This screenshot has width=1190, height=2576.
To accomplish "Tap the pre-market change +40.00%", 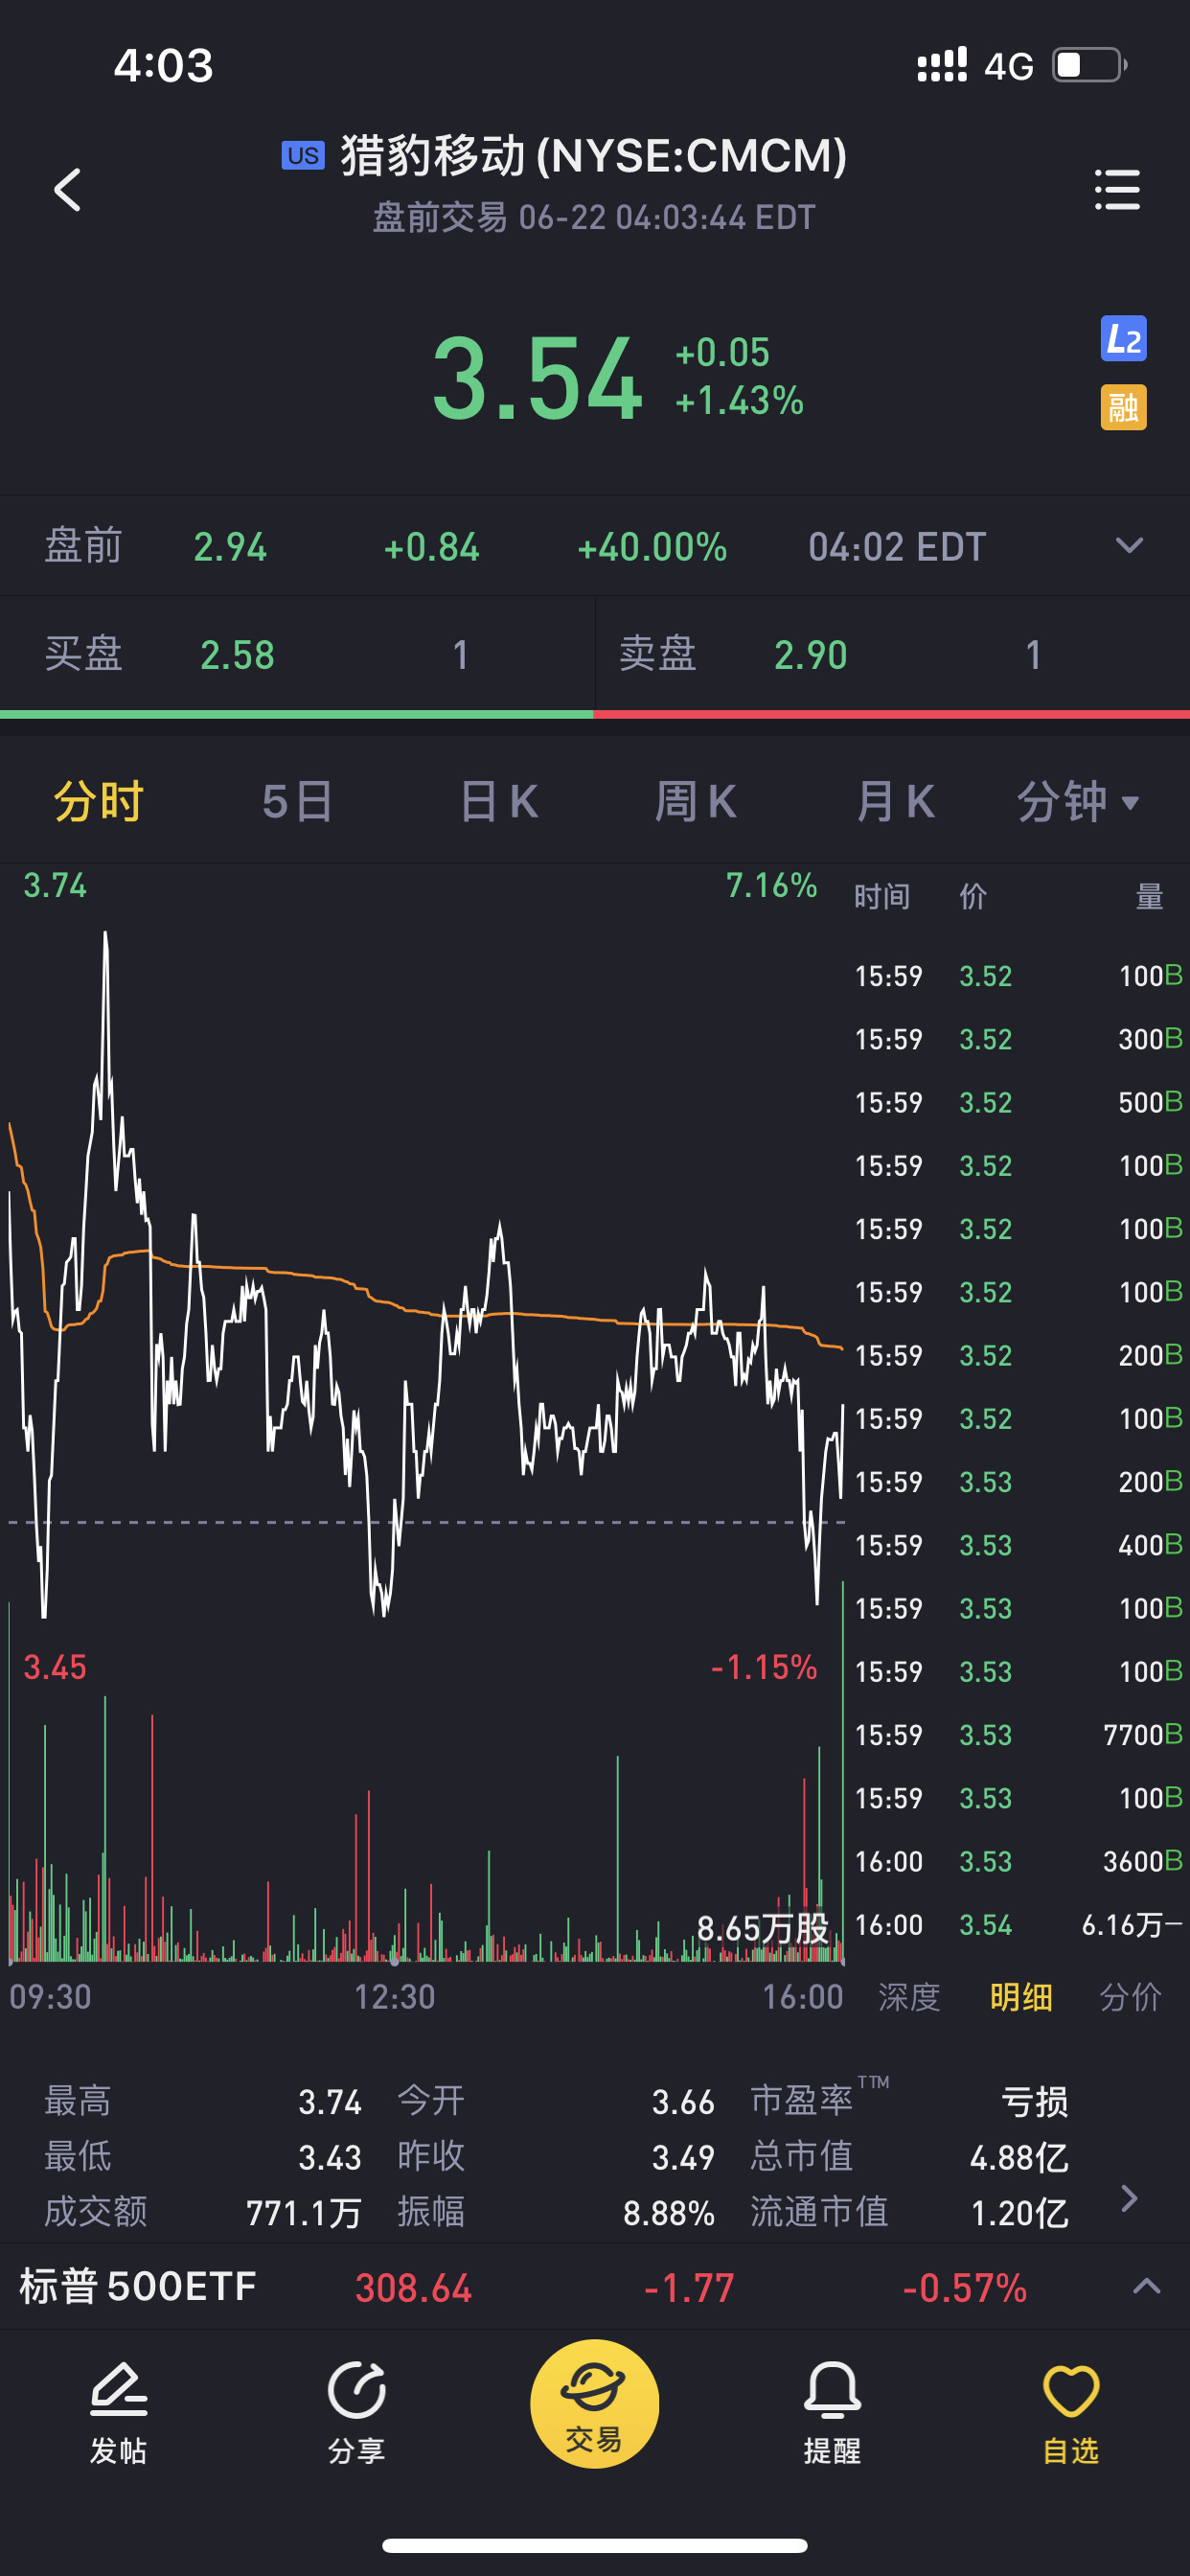I will [x=652, y=547].
